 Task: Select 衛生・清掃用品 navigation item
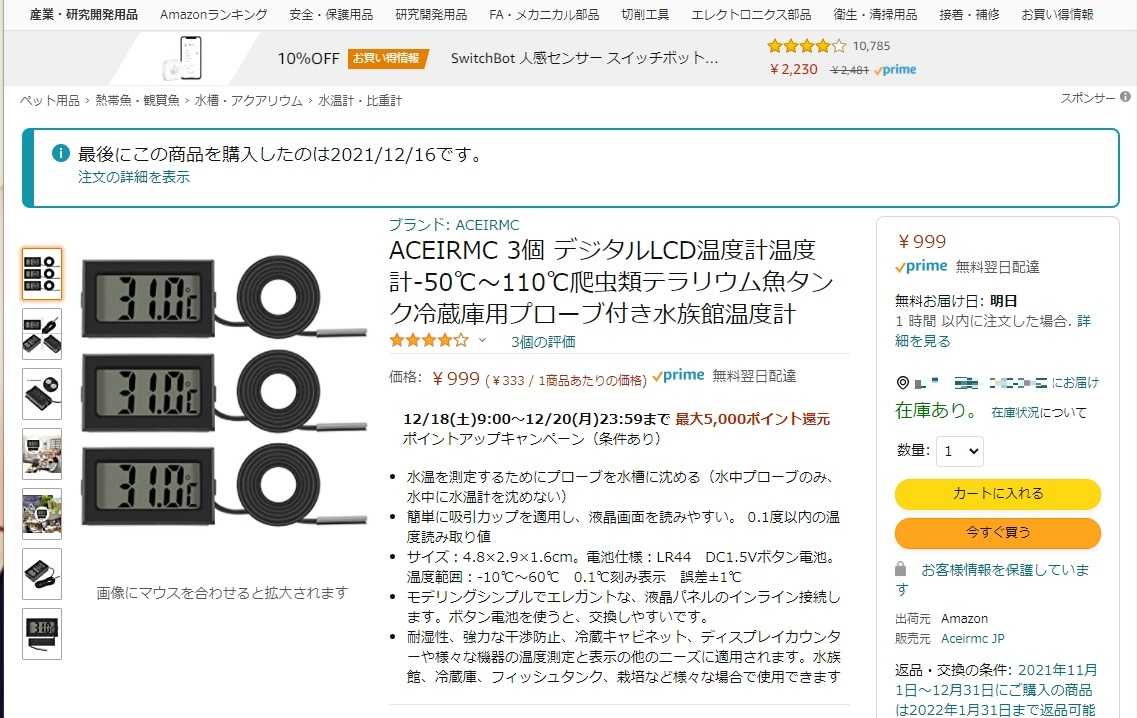coord(875,15)
